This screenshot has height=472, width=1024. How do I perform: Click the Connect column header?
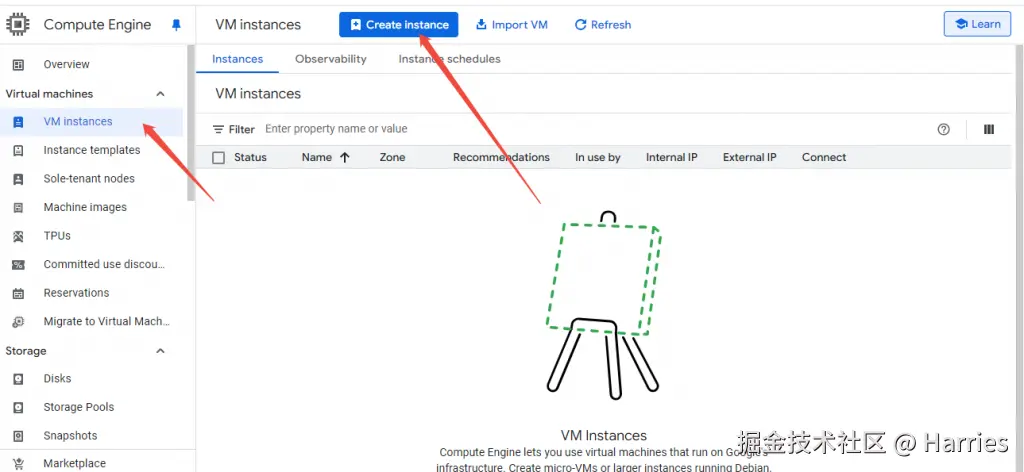(824, 157)
